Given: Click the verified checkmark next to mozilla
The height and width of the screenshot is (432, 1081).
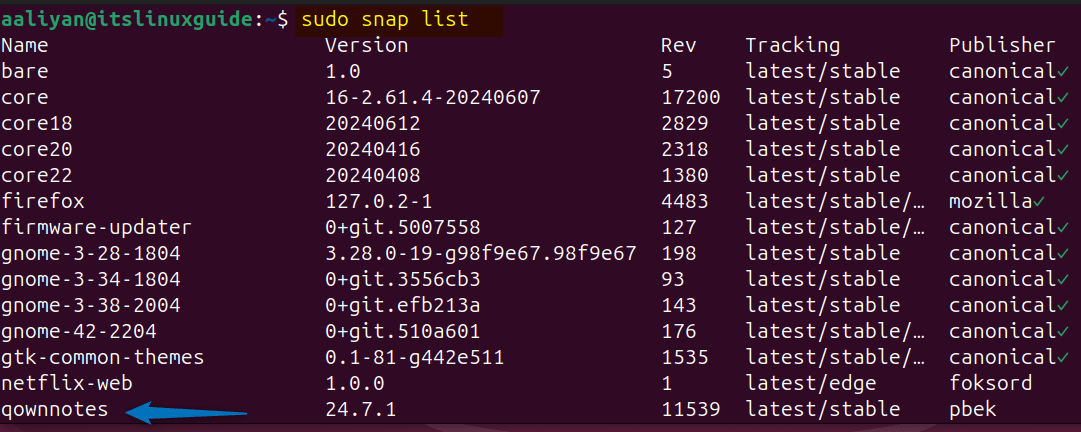Looking at the screenshot, I should (1039, 203).
